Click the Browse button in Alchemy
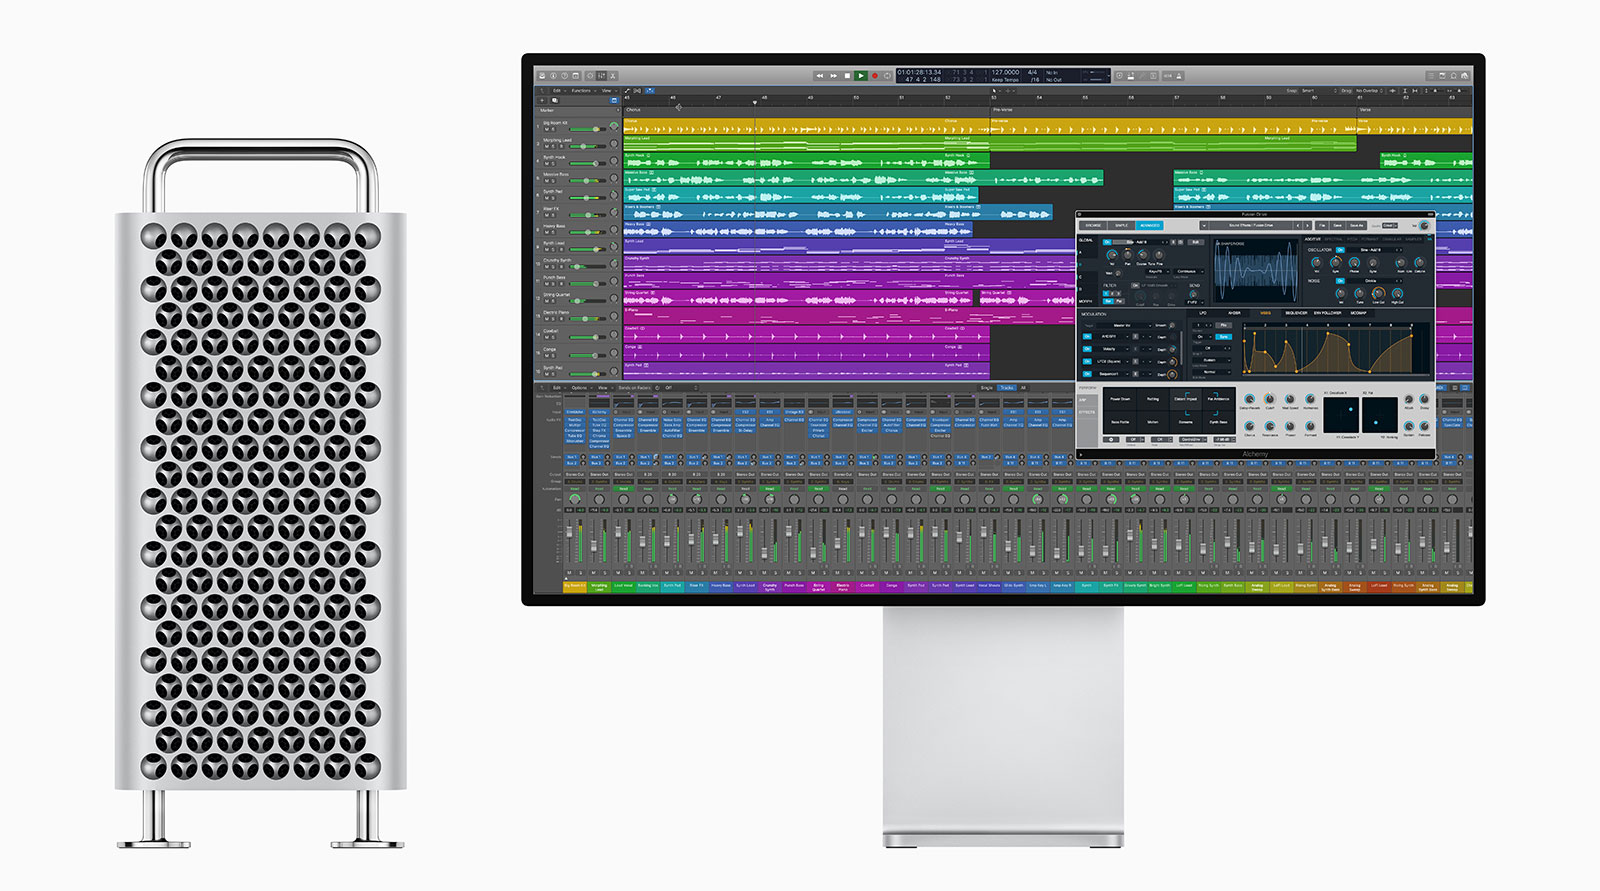1600x891 pixels. (1093, 226)
